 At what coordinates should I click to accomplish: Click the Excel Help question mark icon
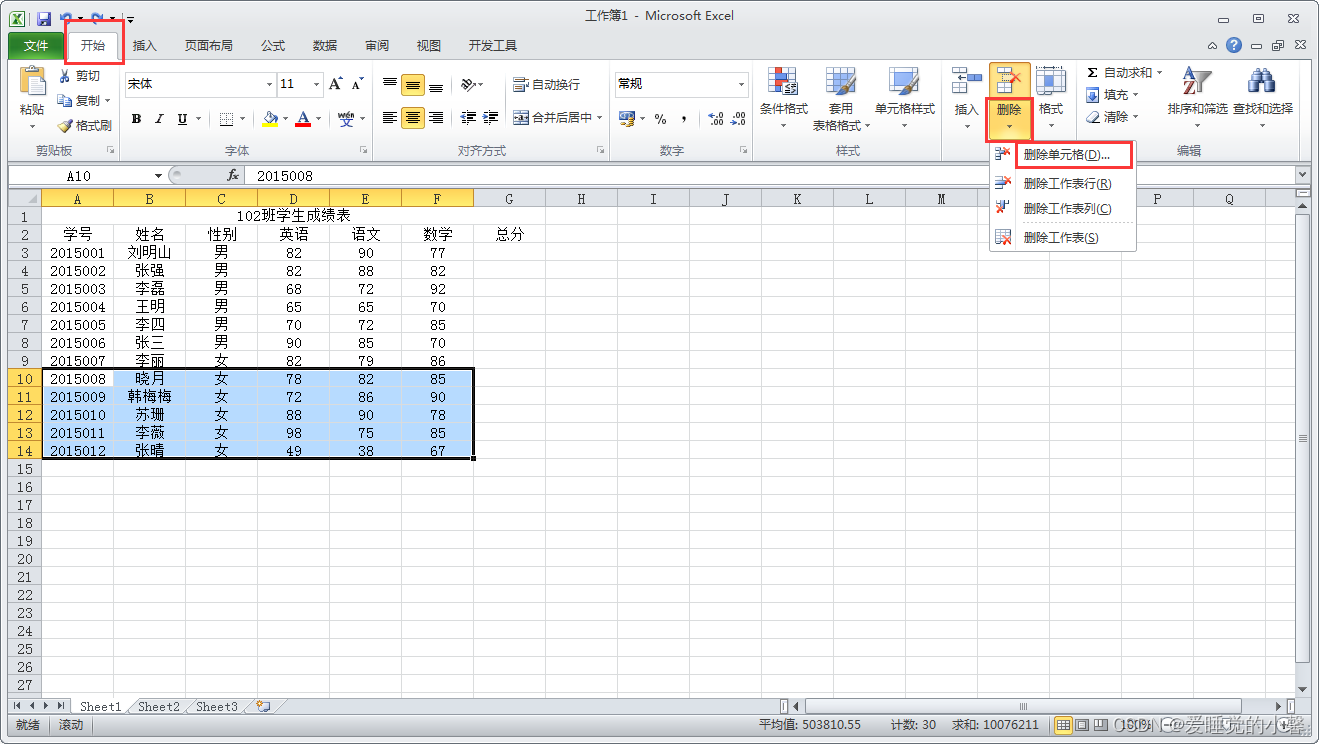pos(1234,45)
